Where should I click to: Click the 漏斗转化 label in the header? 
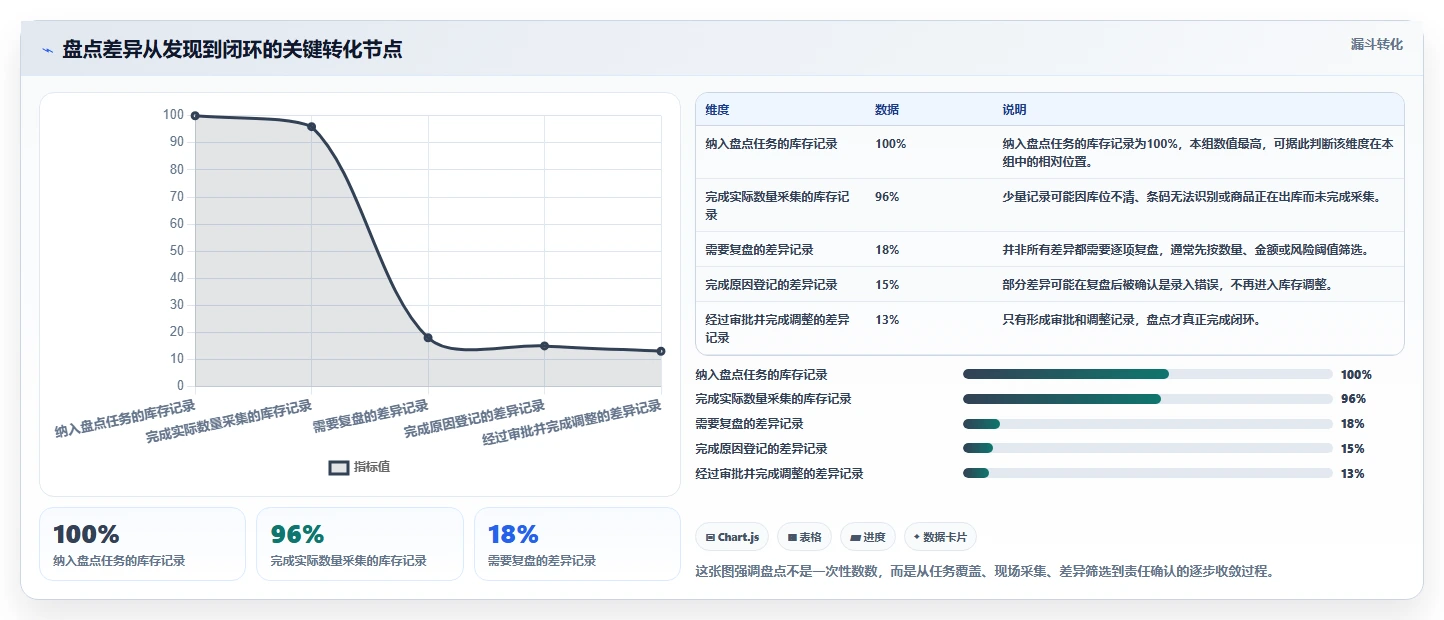[1376, 44]
